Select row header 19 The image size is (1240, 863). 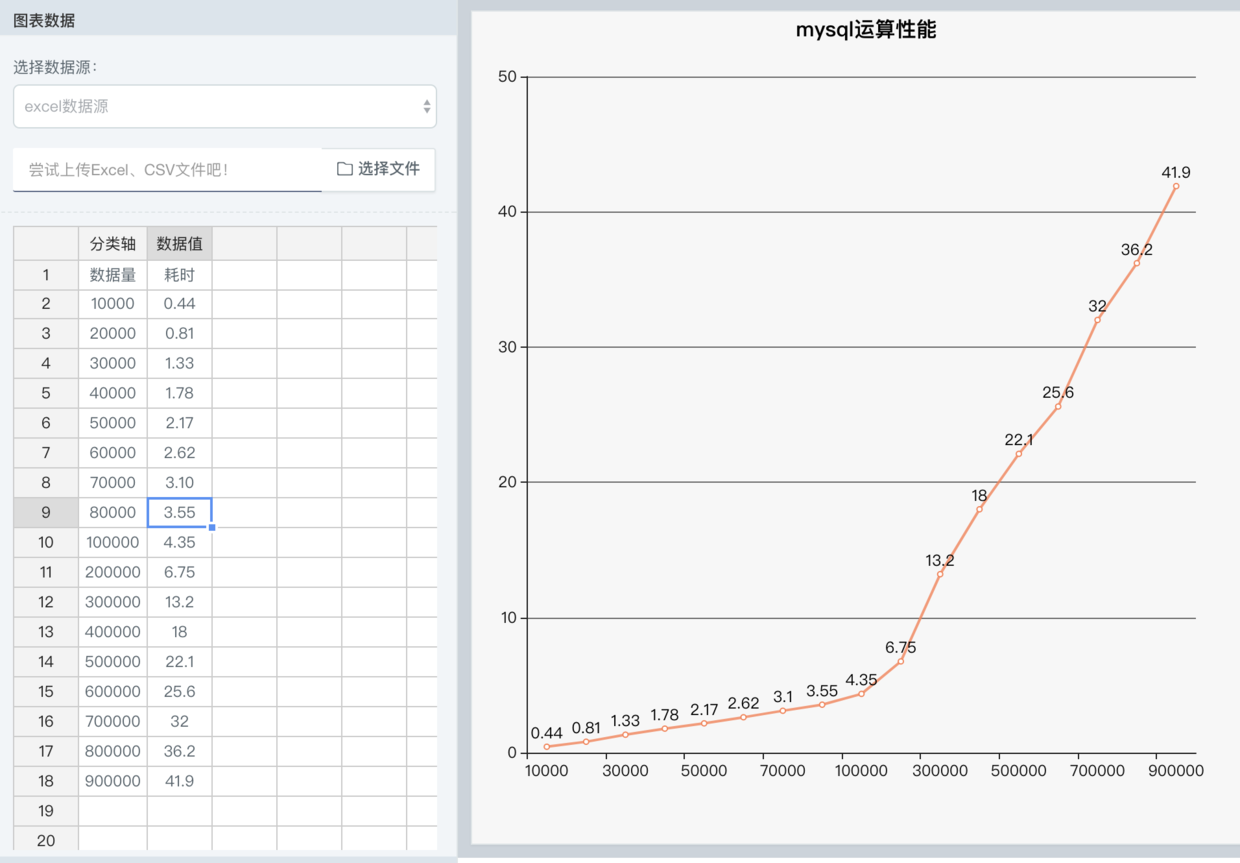coord(46,810)
